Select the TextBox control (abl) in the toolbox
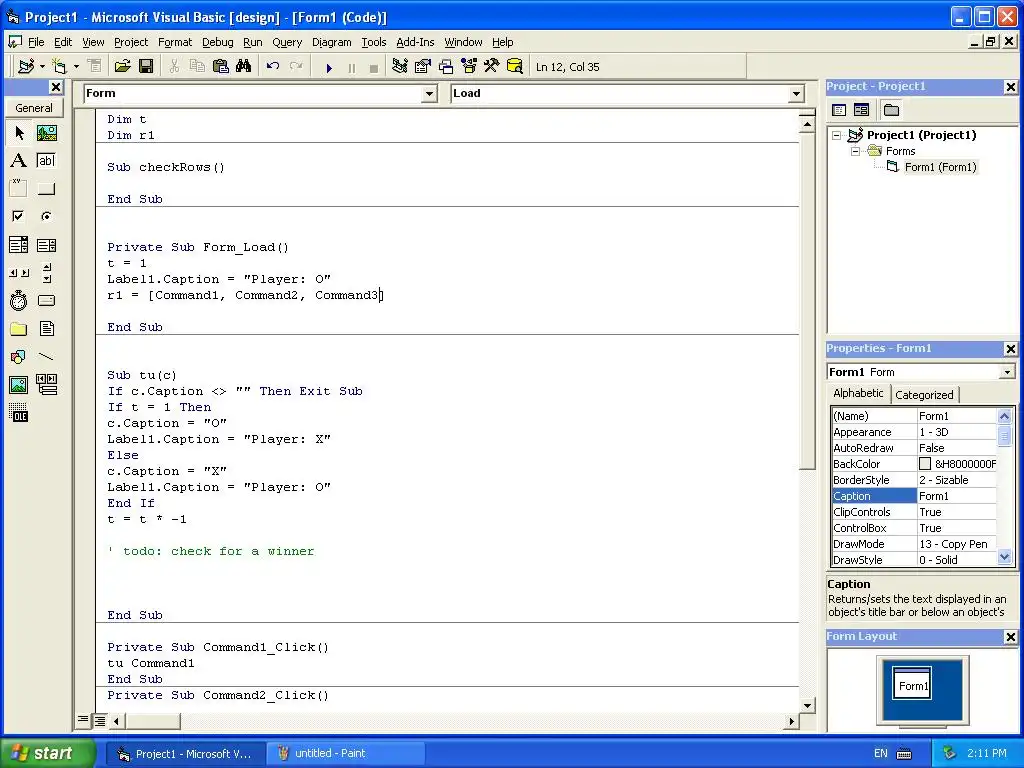 coord(46,161)
